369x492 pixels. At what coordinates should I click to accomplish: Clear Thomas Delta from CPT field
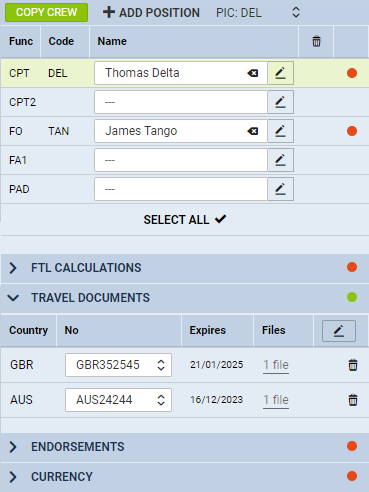coord(253,73)
